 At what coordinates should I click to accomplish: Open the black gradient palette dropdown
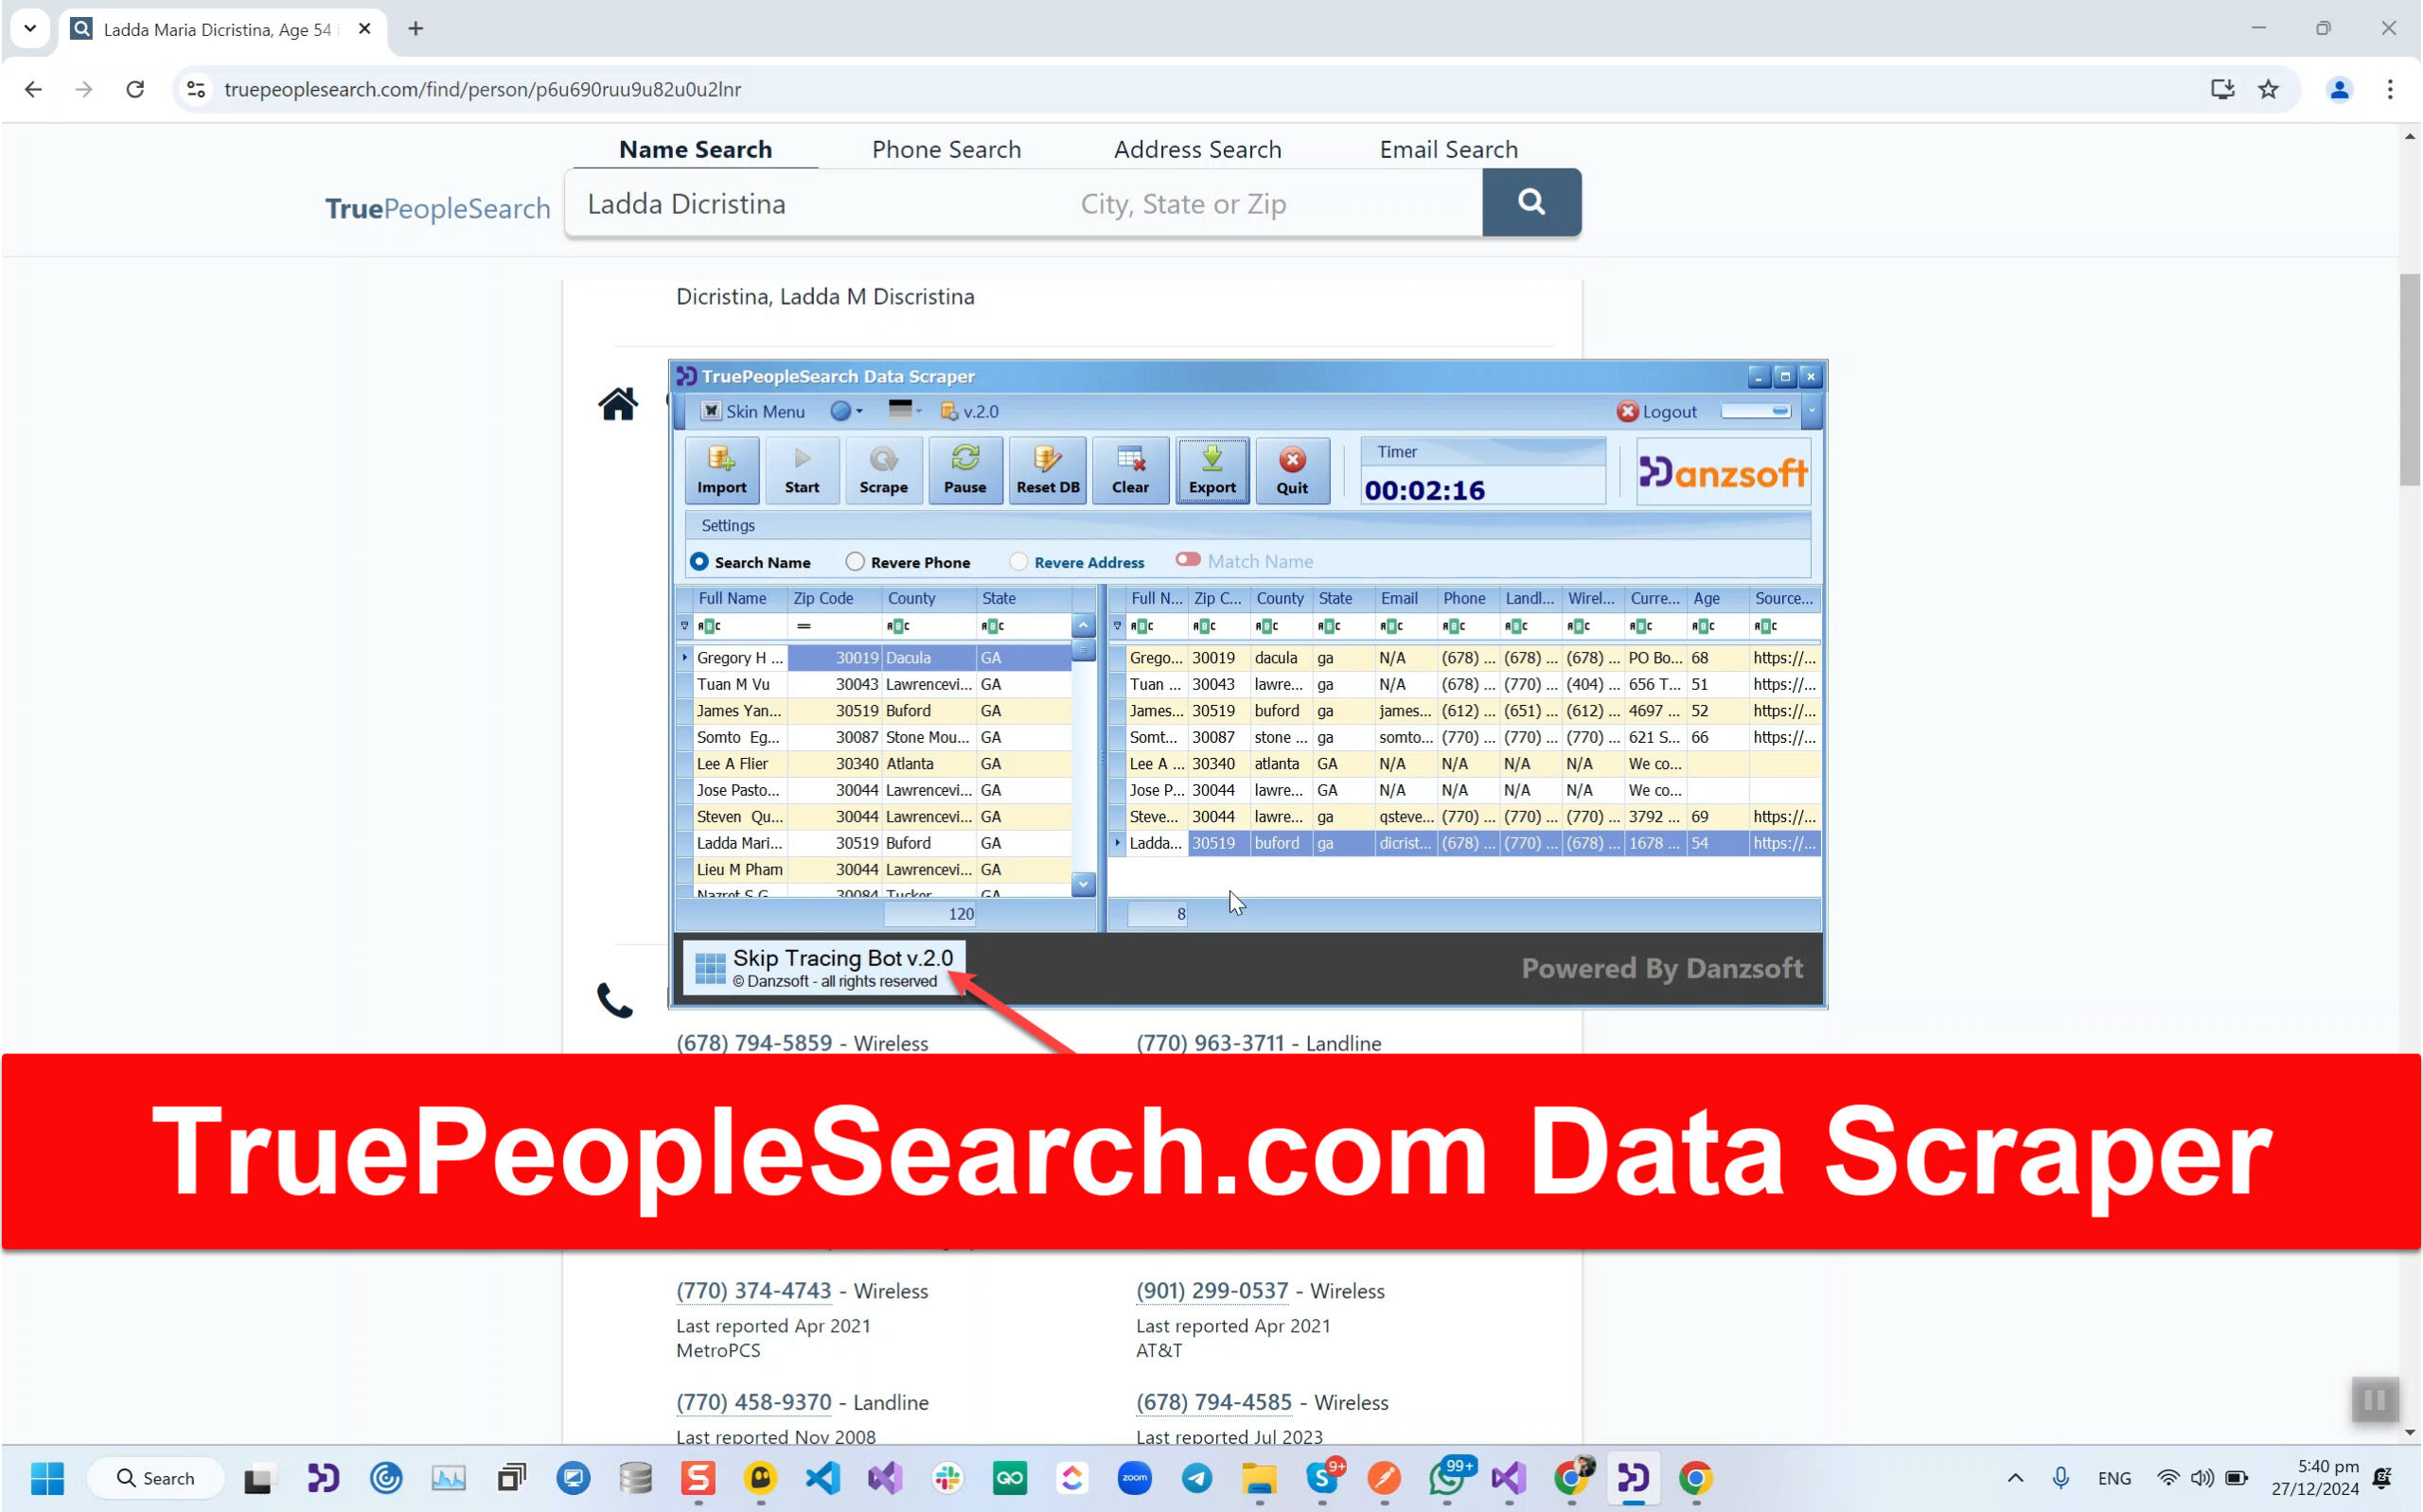coord(904,411)
